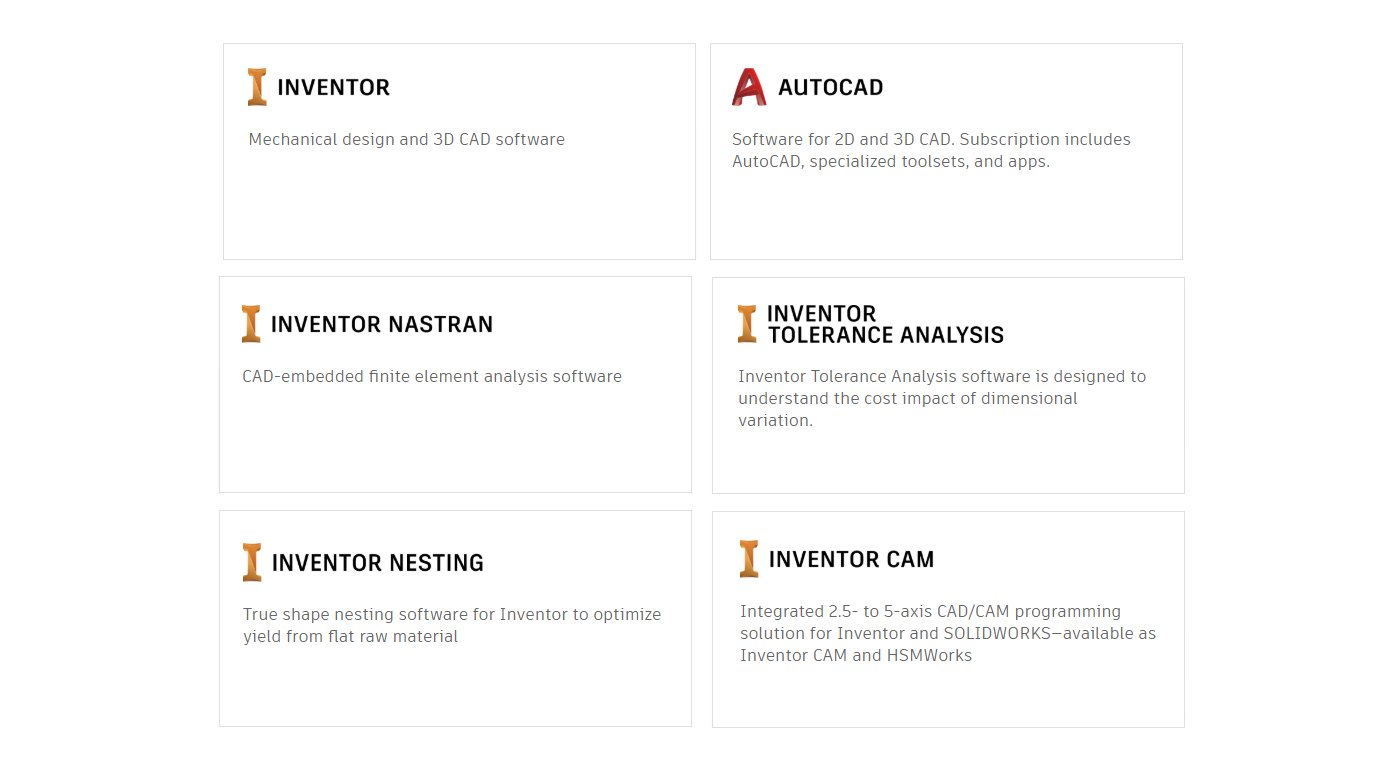Click the dimensional variation cost description text
Viewport: 1383px width, 771px height.
click(941, 398)
